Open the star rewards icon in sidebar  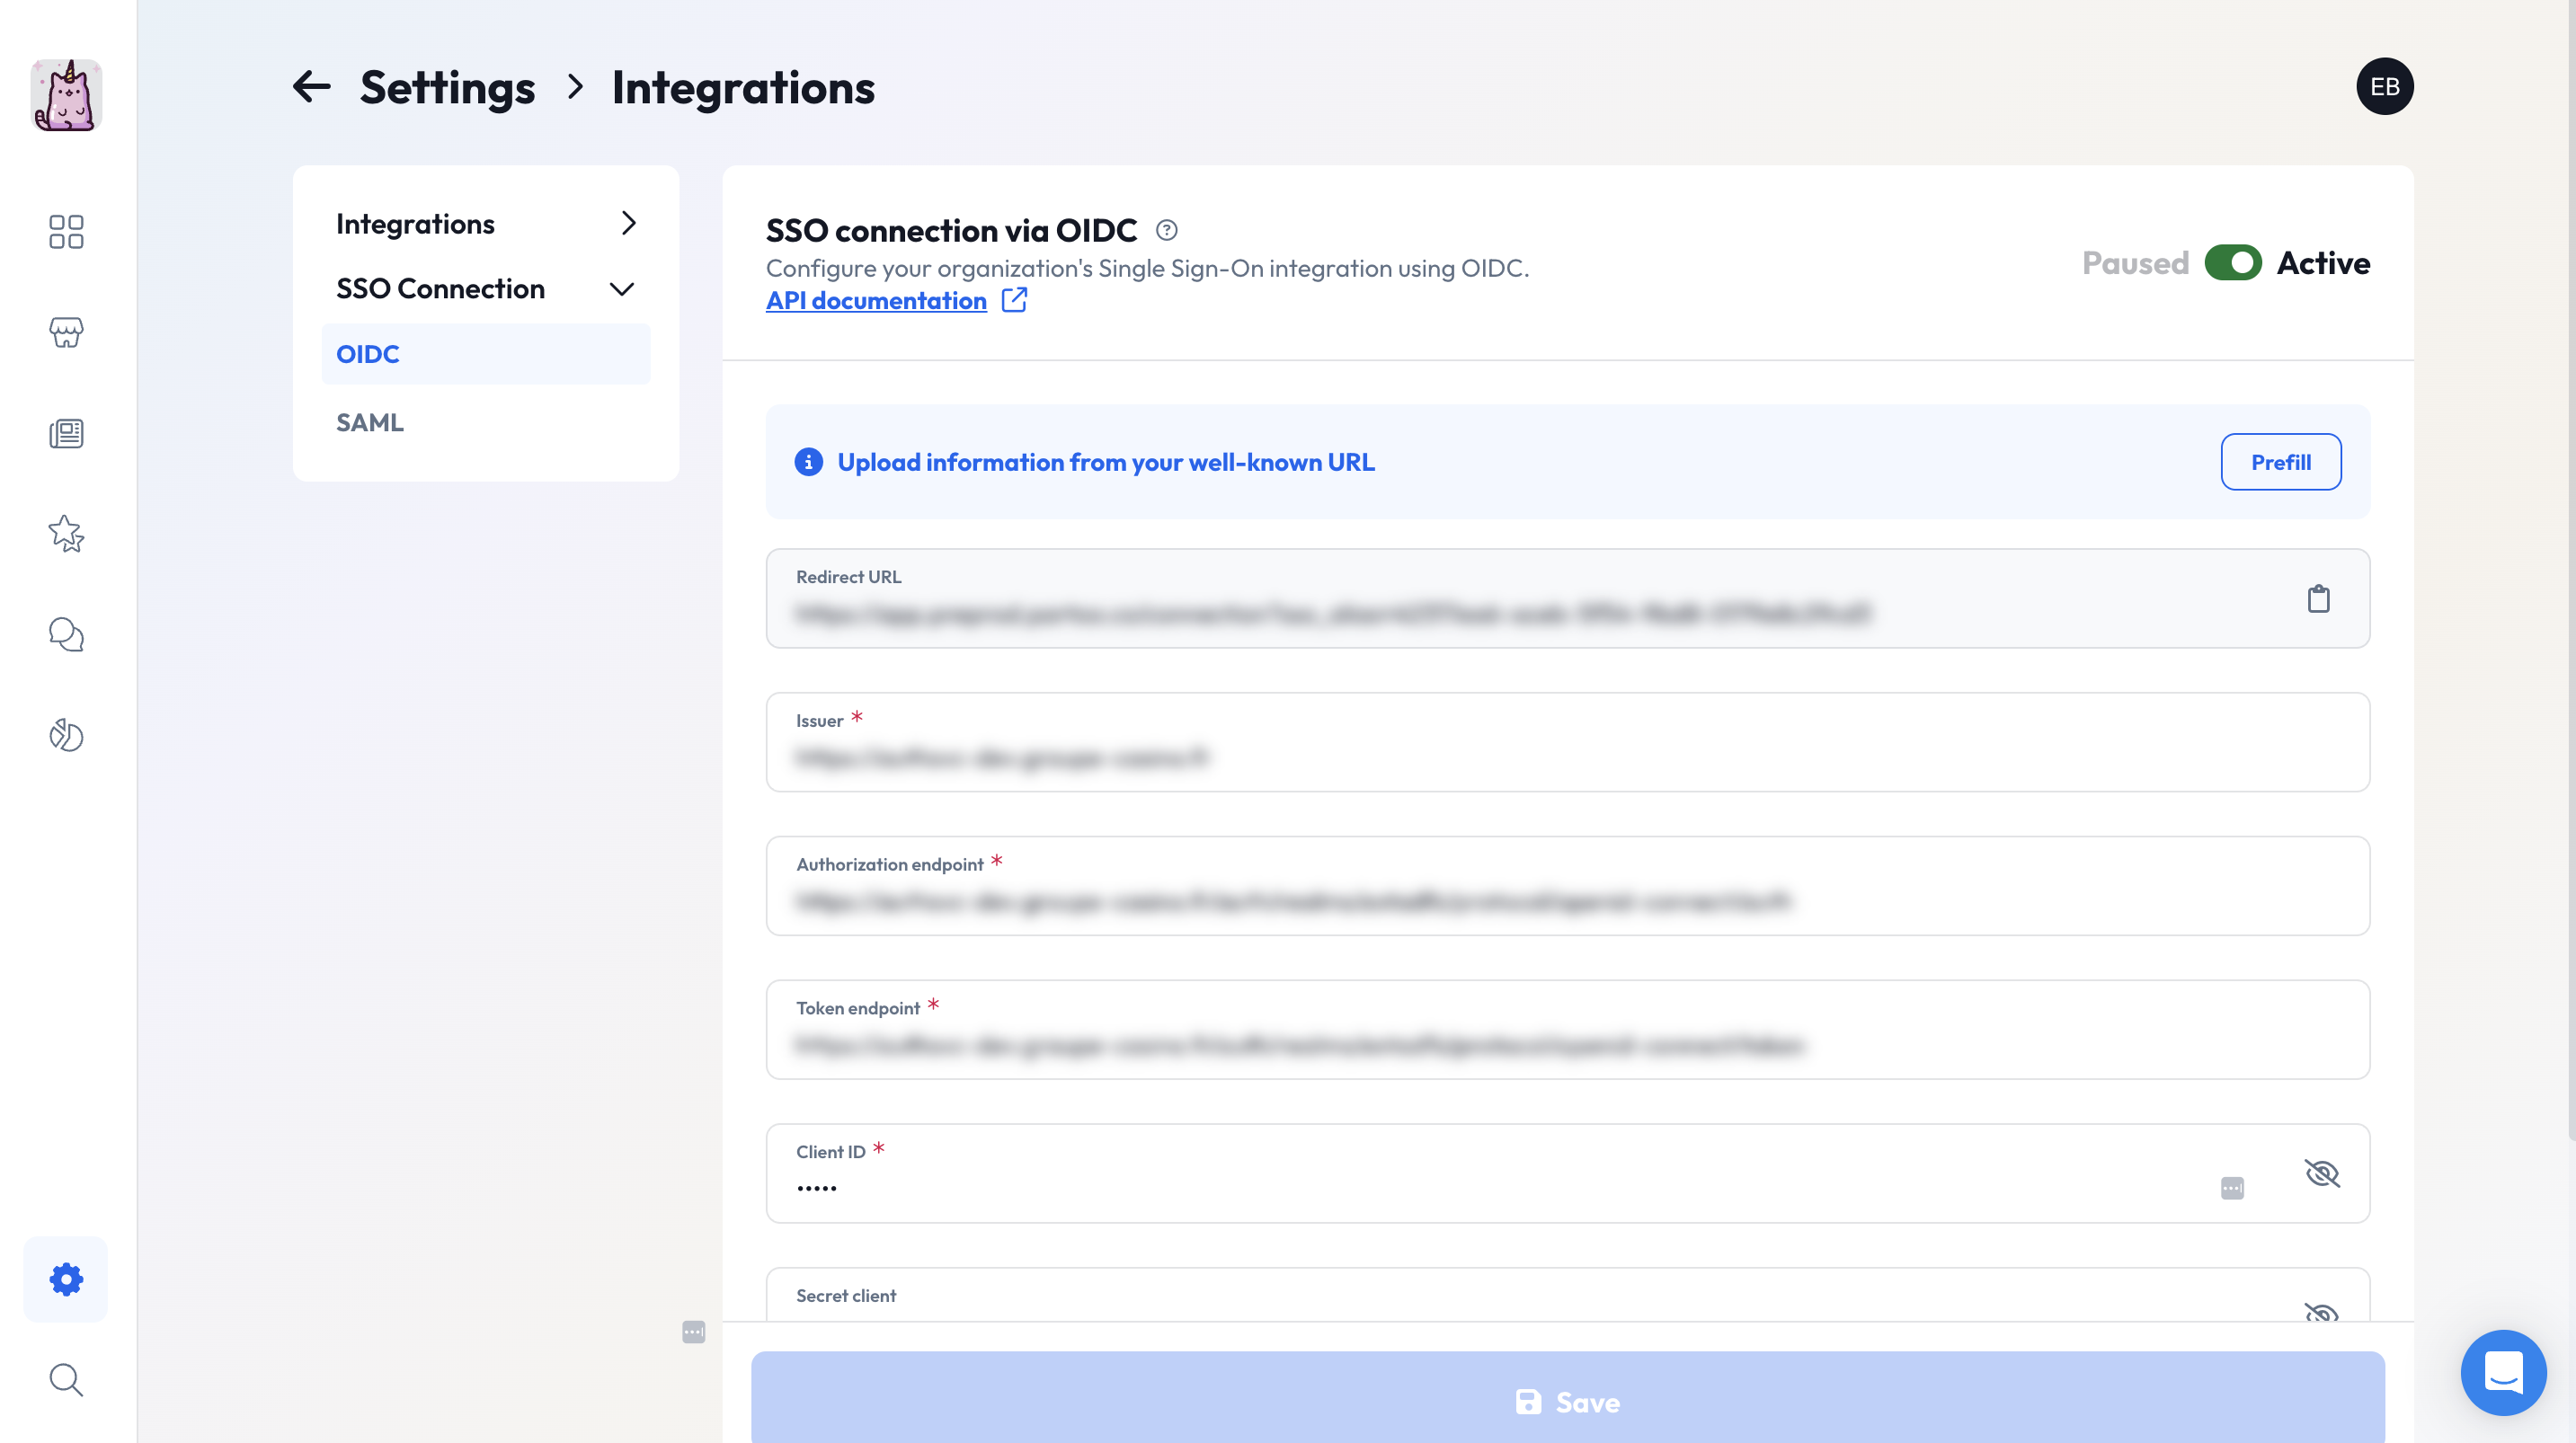(x=66, y=534)
